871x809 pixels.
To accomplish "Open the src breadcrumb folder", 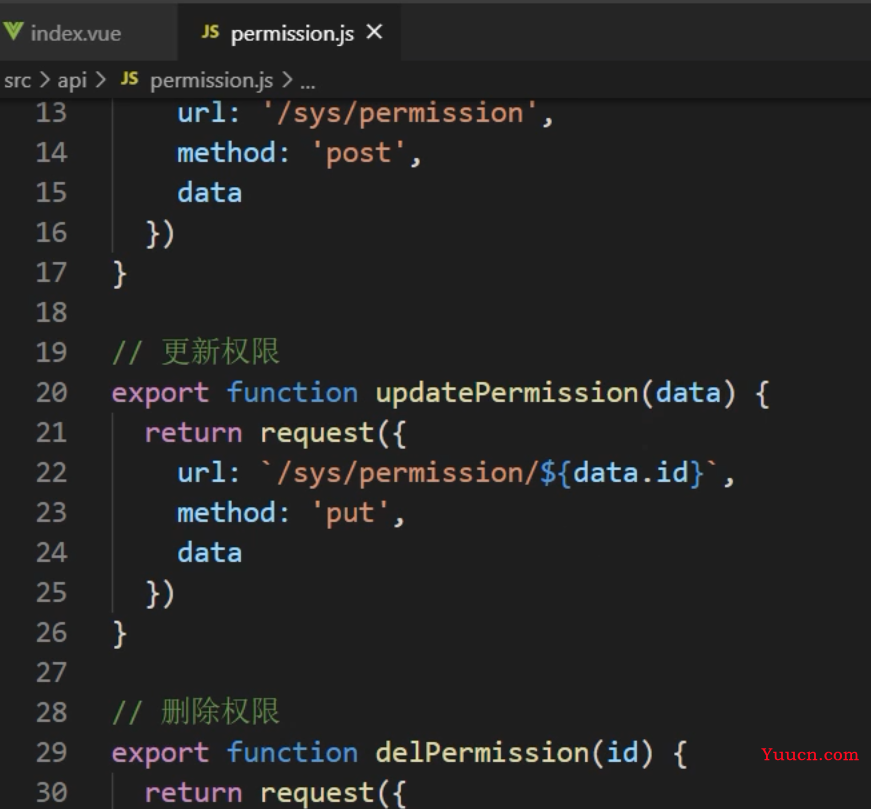I will [x=17, y=81].
